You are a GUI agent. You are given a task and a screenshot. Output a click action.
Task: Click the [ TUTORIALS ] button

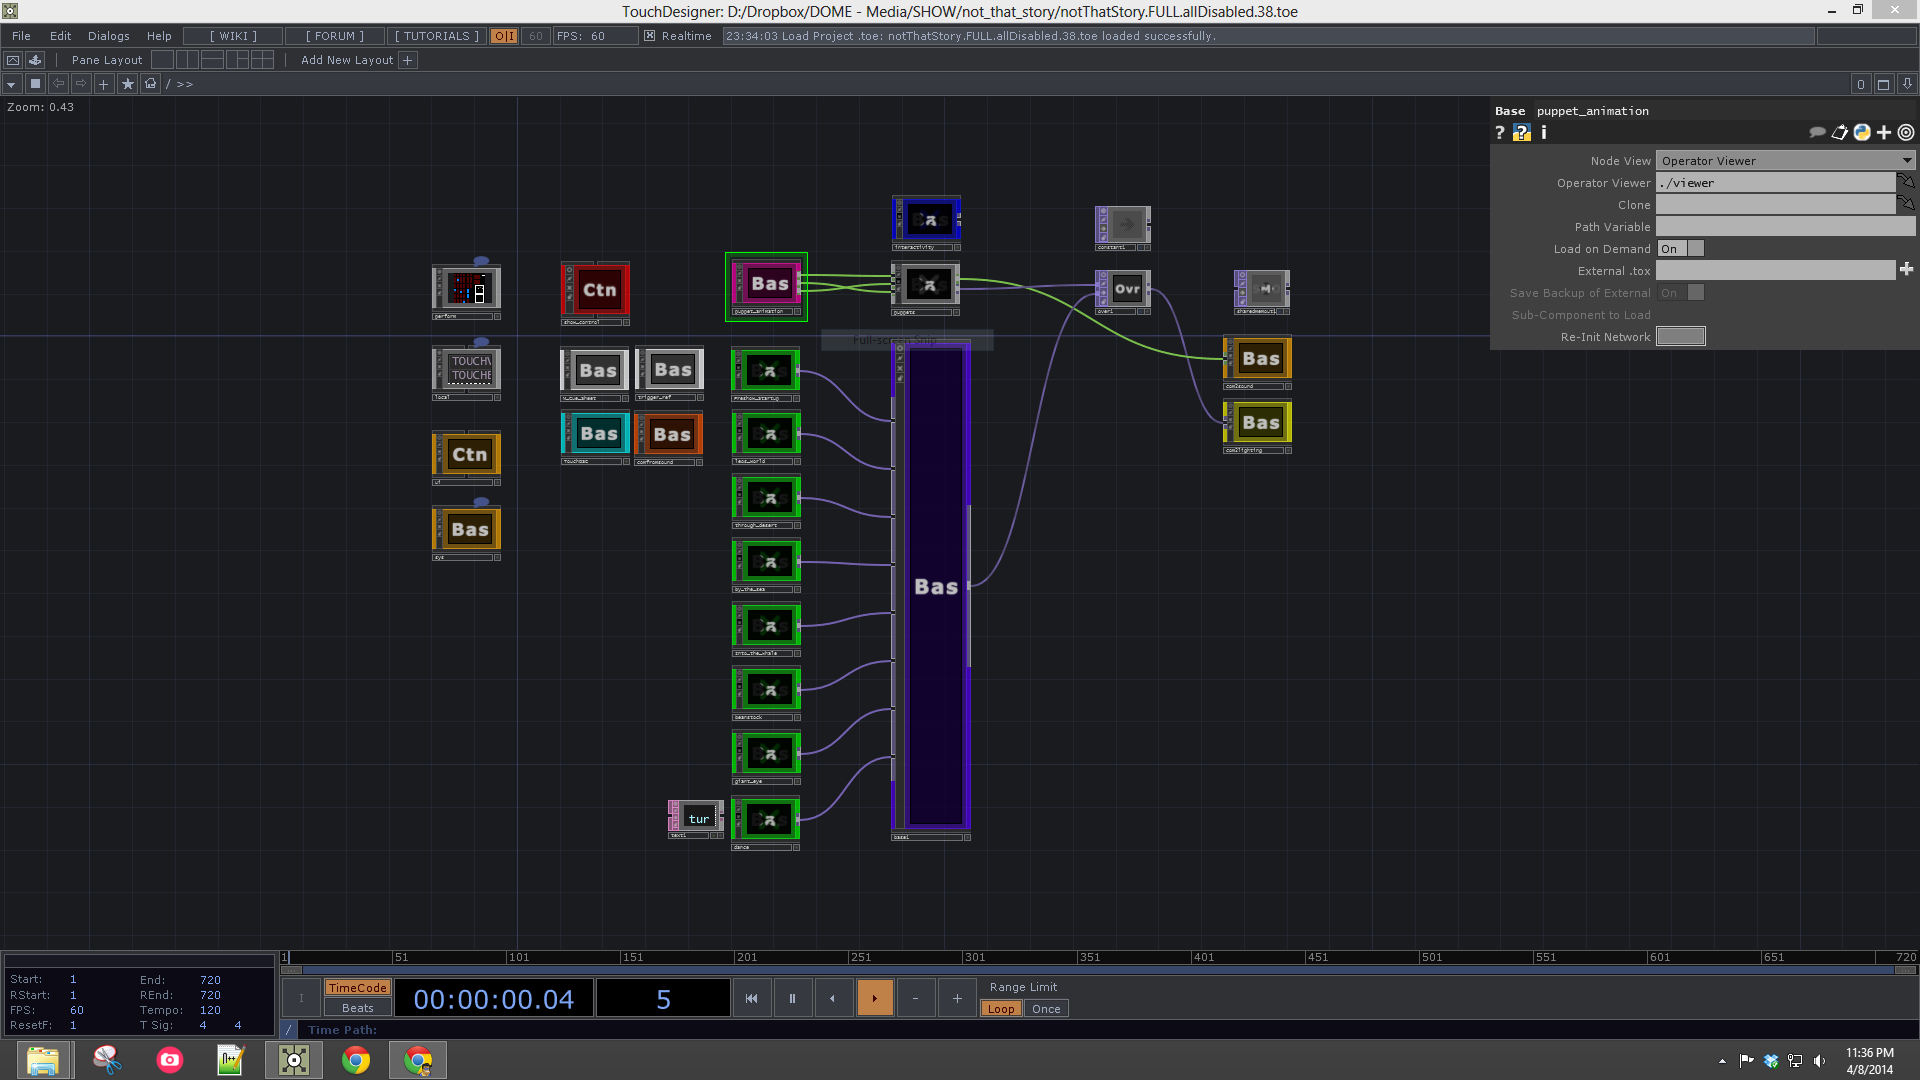436,36
